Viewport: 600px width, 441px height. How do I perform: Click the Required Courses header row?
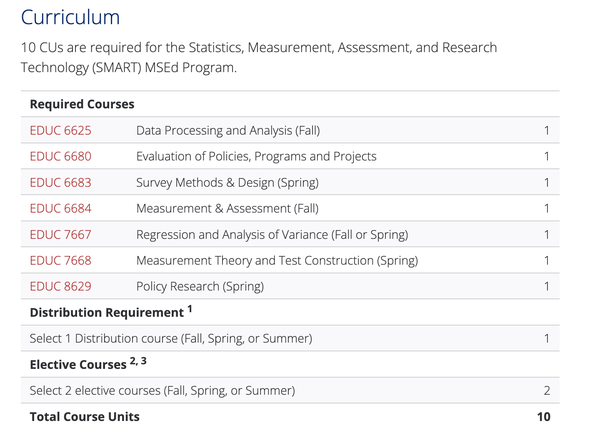pos(290,104)
